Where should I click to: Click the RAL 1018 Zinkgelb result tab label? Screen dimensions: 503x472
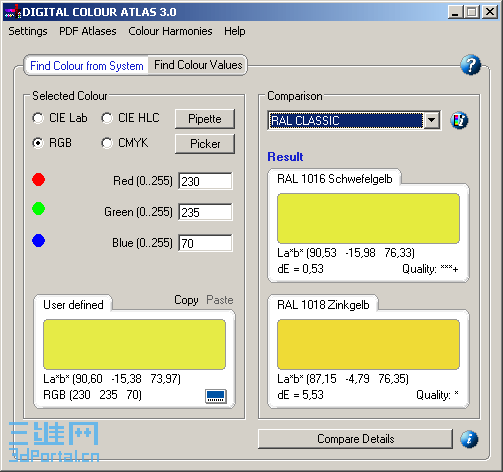tap(323, 305)
